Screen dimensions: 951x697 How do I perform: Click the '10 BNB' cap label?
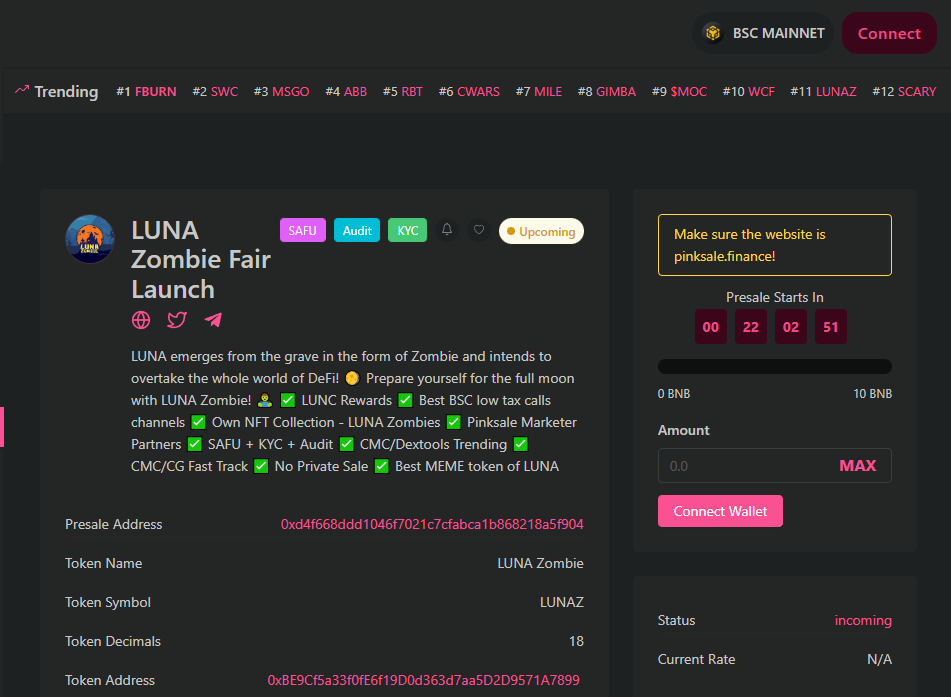[x=872, y=394]
